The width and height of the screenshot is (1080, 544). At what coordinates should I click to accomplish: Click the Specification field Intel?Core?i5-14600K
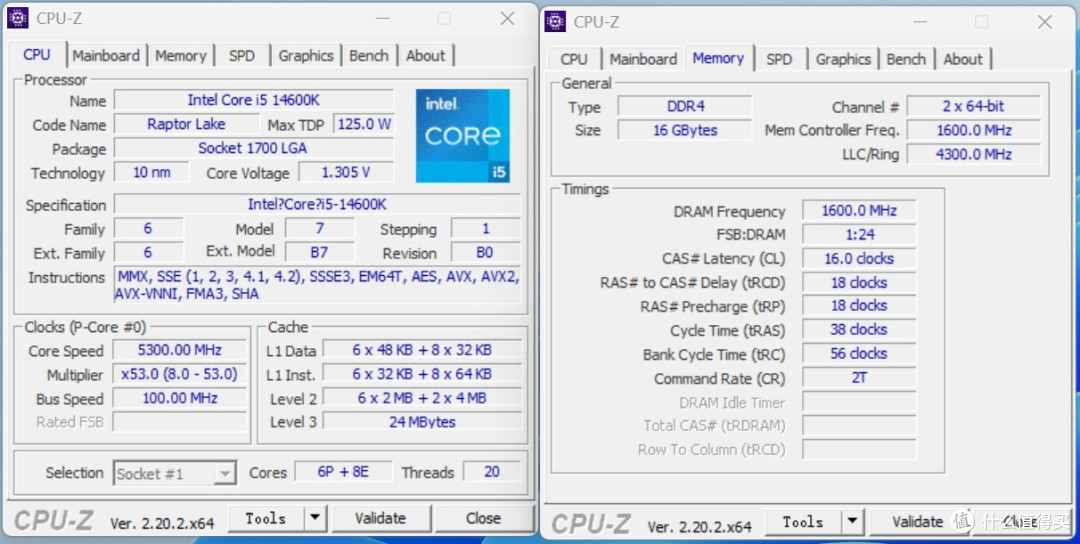click(317, 205)
